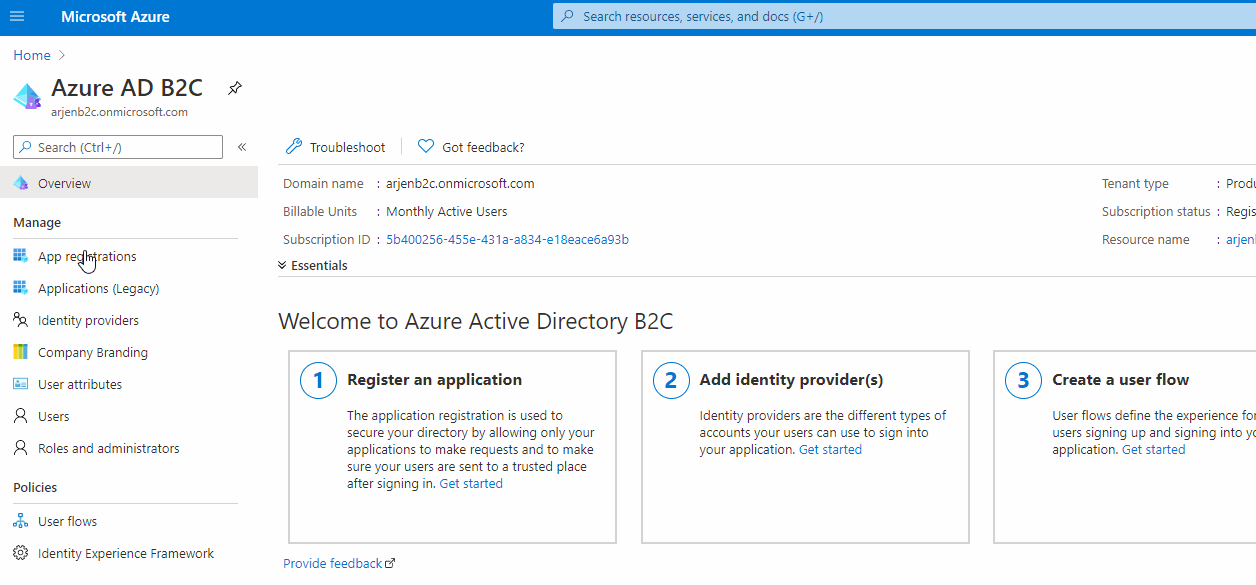1256x585 pixels.
Task: Pin Azure AD B2C to dashboard
Action: tap(234, 88)
